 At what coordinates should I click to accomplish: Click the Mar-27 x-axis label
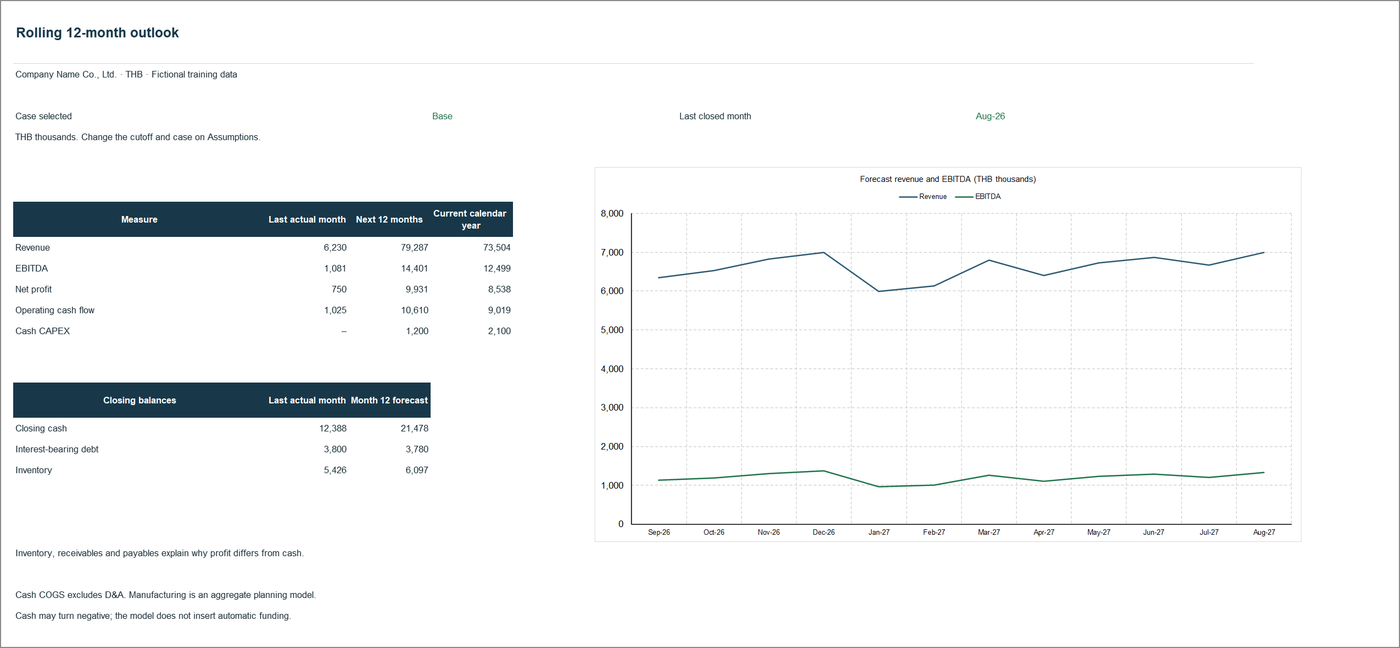point(989,533)
